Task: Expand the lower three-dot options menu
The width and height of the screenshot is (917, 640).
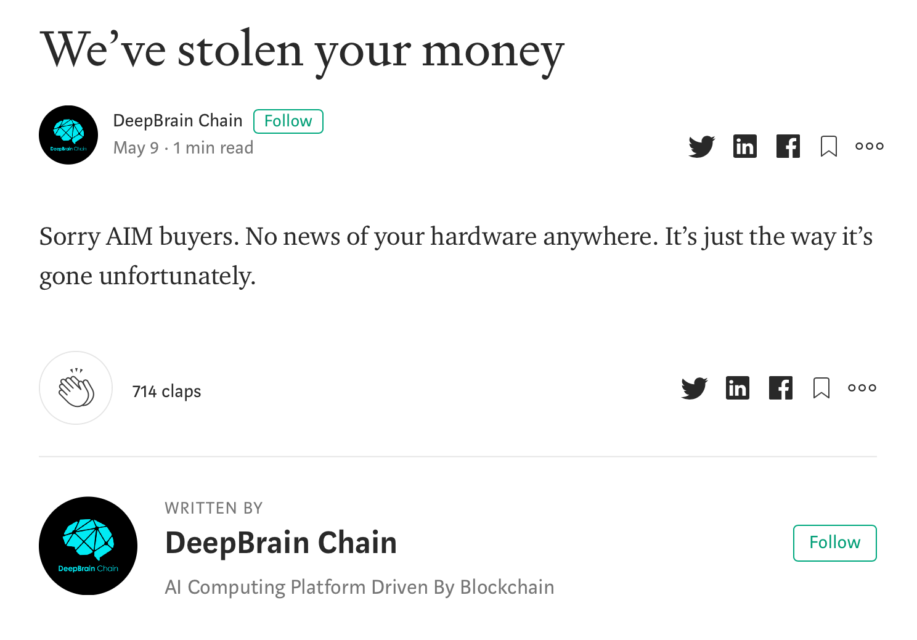Action: coord(862,388)
